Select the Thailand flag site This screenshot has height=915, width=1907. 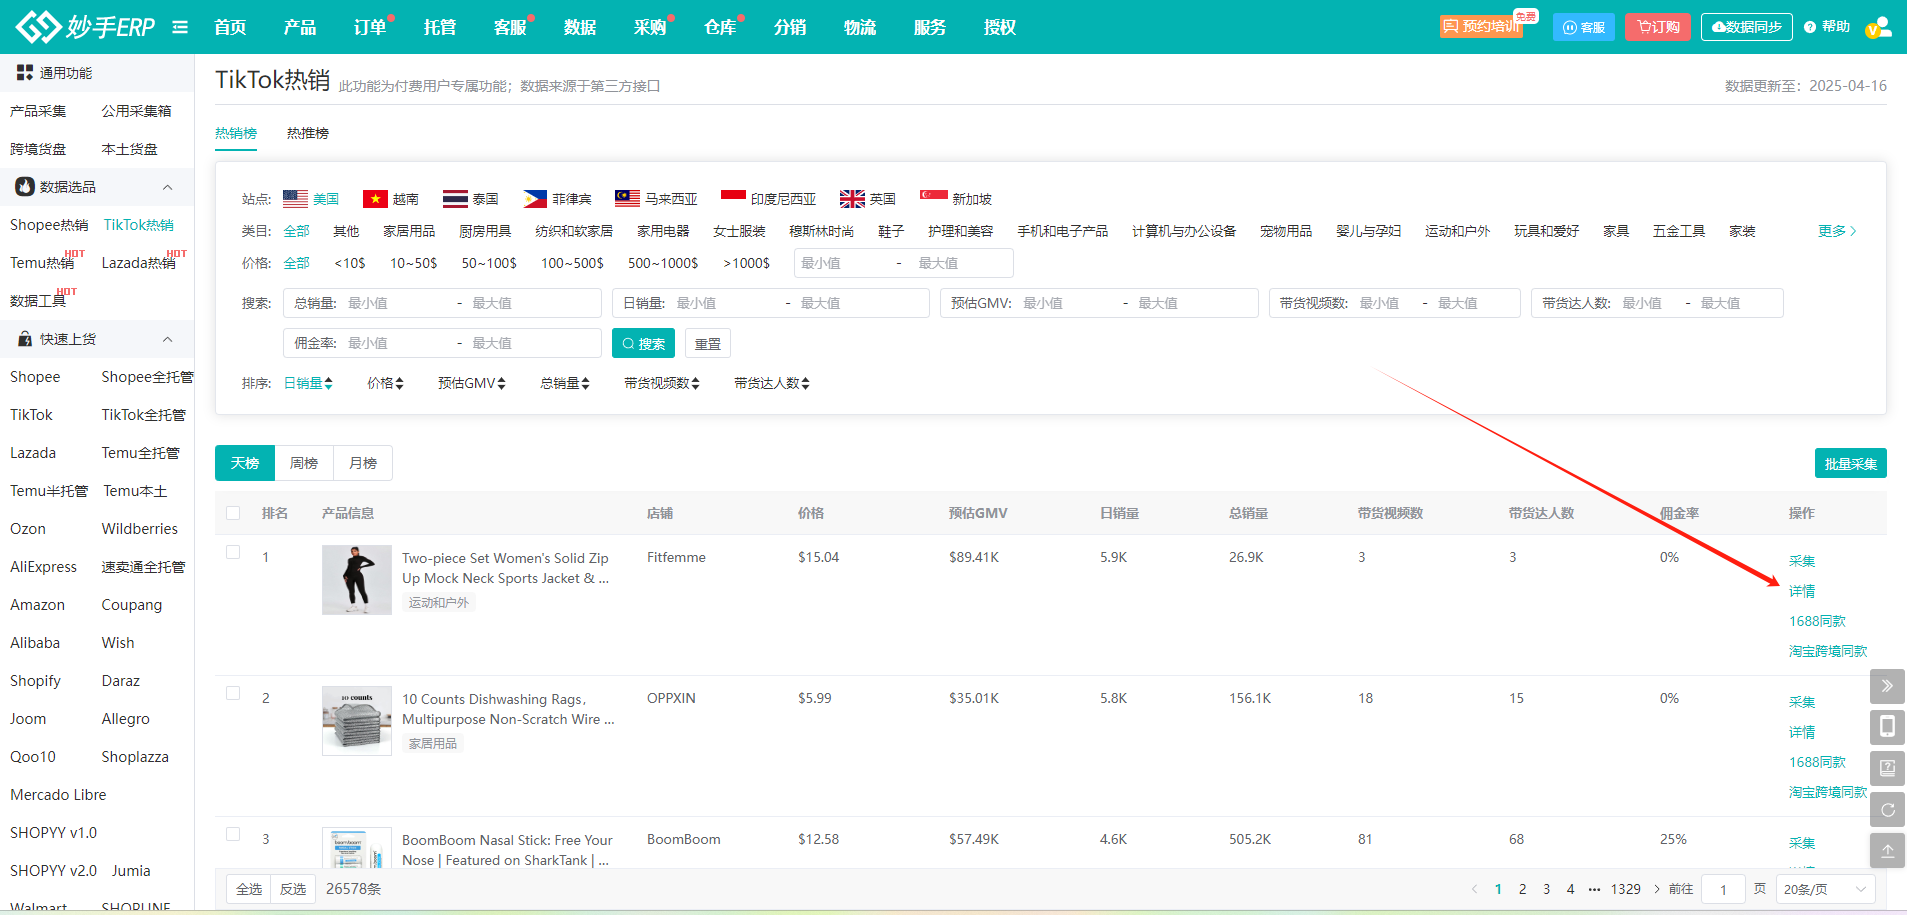tap(455, 199)
